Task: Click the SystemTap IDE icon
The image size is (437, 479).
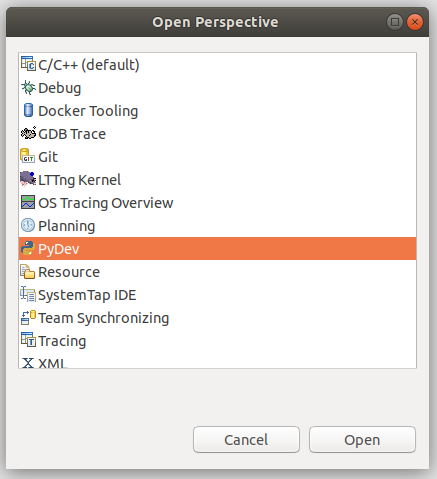Action: click(x=28, y=294)
